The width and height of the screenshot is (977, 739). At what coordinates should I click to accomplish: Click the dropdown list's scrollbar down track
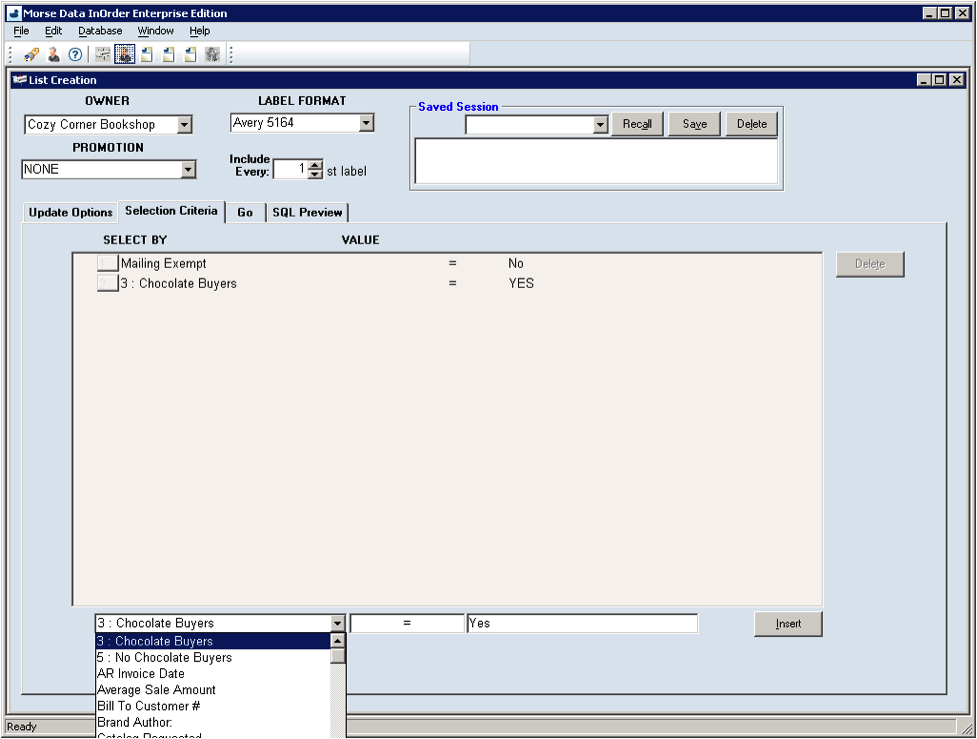[338, 700]
